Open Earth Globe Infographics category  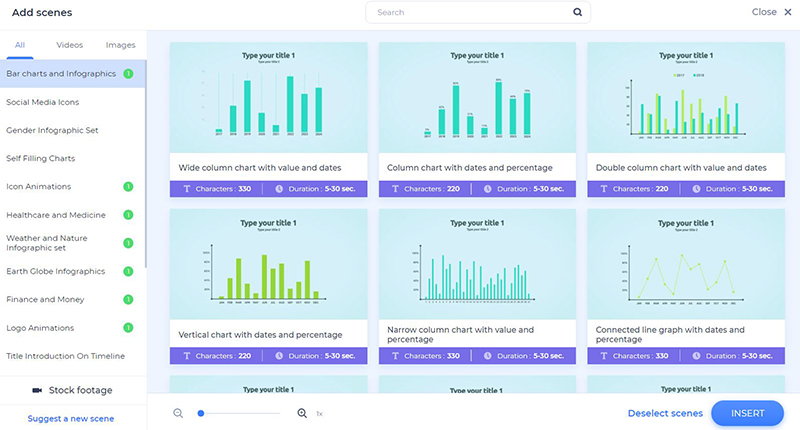pyautogui.click(x=72, y=271)
